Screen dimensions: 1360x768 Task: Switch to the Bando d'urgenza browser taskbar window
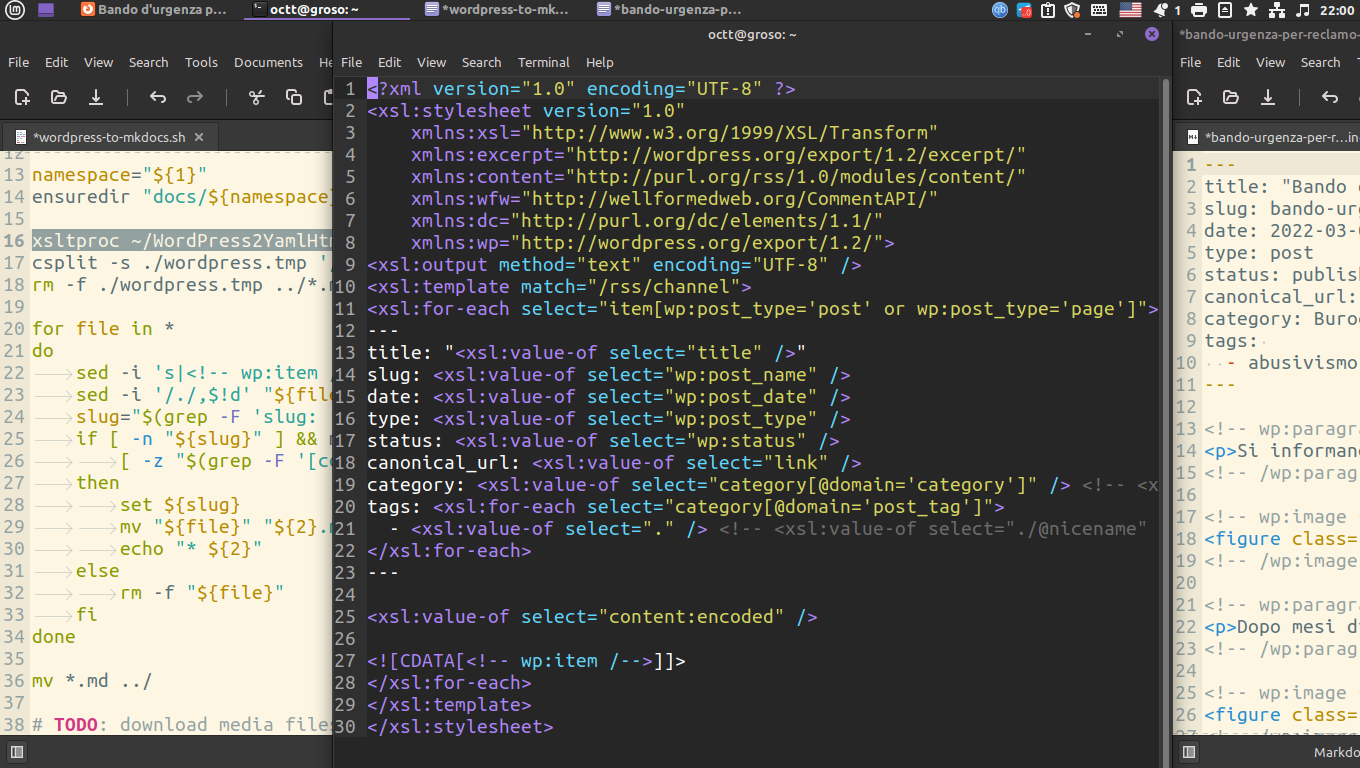click(156, 10)
